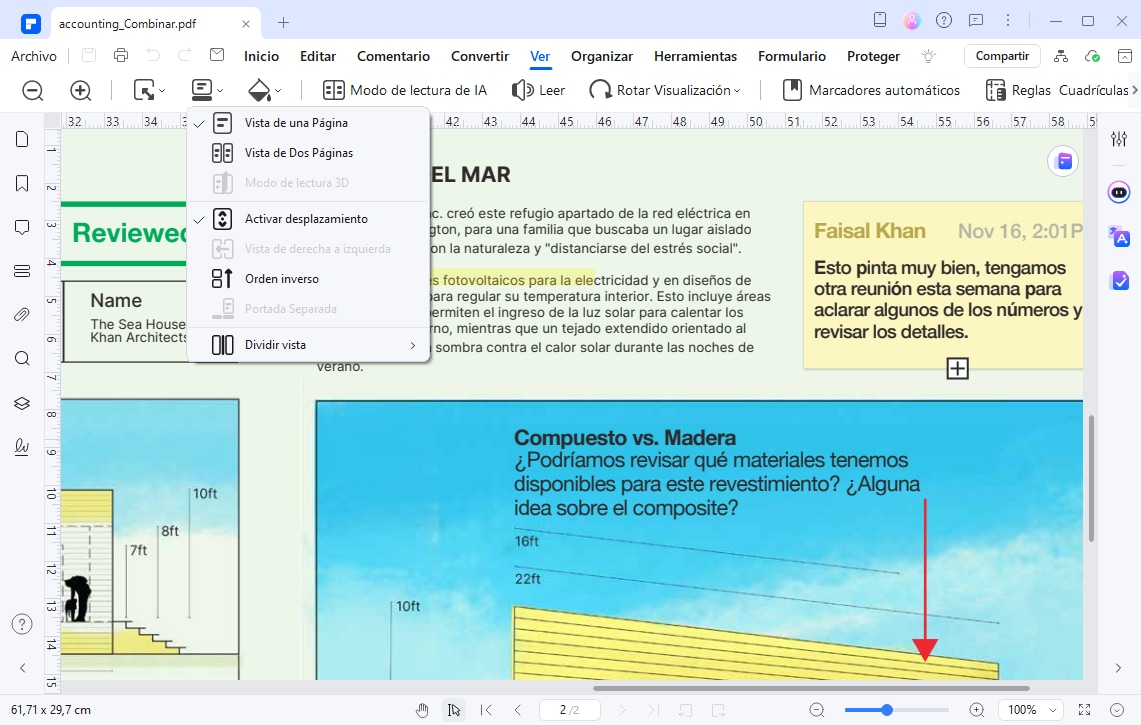Toggle Orden inverso option
Image resolution: width=1141 pixels, height=725 pixels.
coord(308,279)
